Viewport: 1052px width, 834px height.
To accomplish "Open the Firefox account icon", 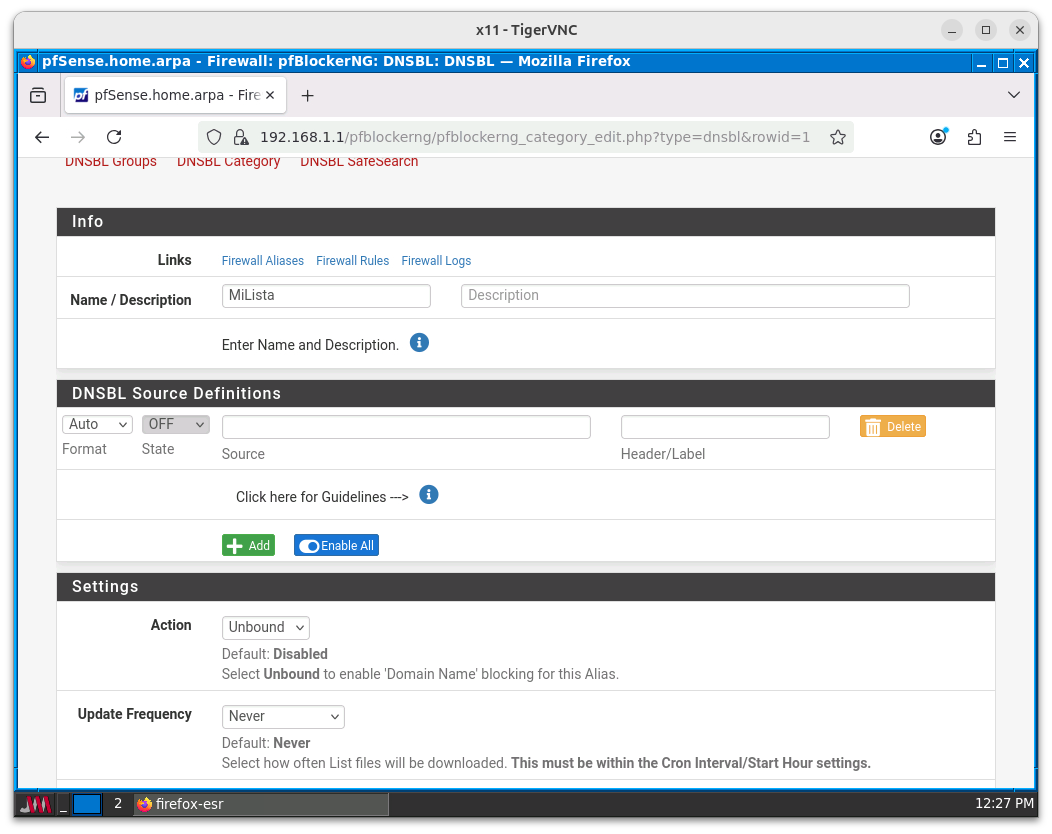I will [939, 137].
